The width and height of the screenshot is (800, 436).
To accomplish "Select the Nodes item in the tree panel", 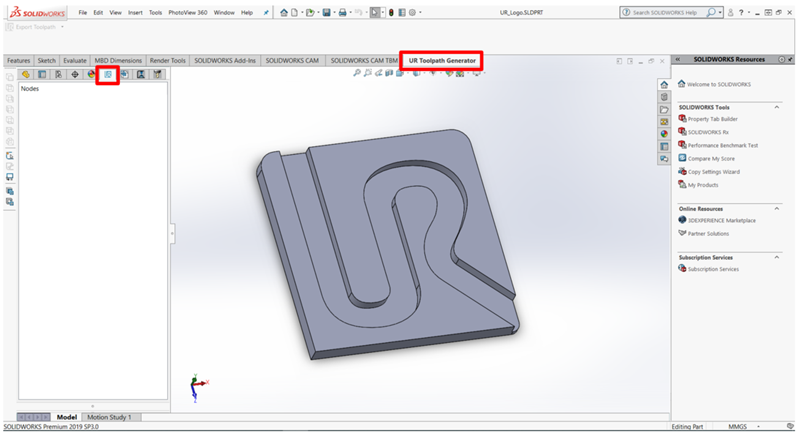I will pyautogui.click(x=30, y=89).
